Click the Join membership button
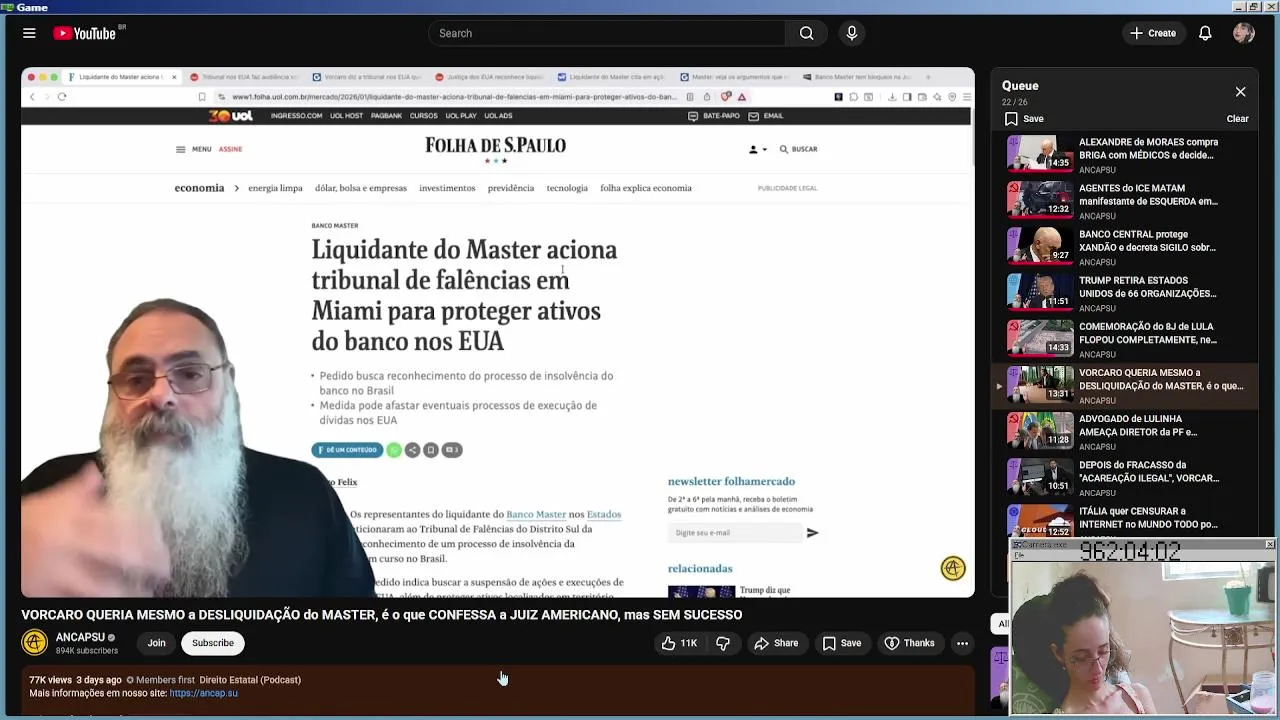Screen dimensions: 1280x720 tap(157, 643)
